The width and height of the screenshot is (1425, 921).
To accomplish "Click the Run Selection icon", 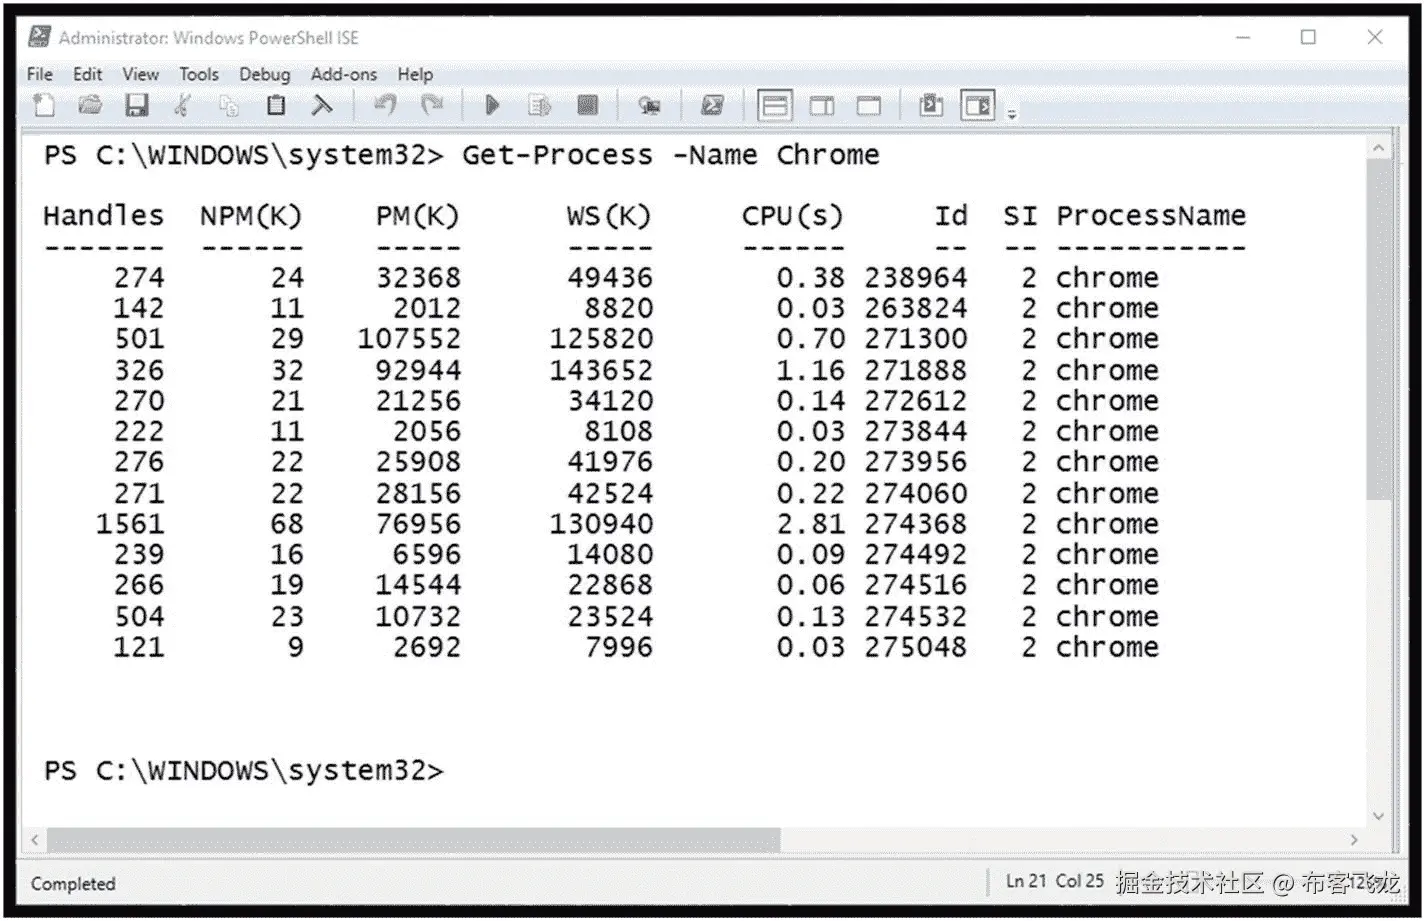I will 540,105.
